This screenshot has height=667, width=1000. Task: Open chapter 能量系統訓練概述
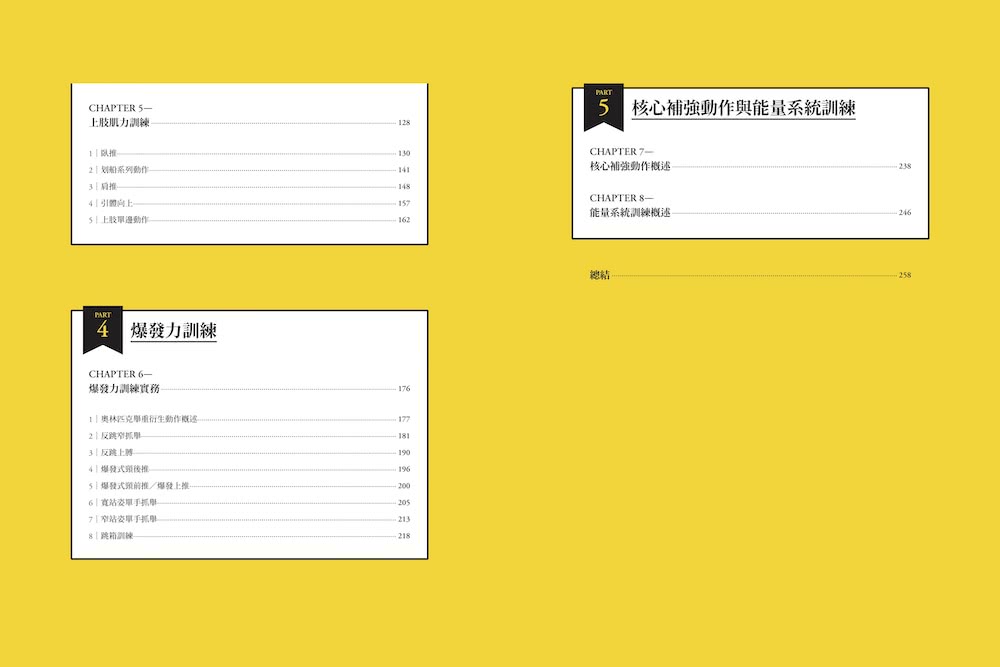point(630,212)
